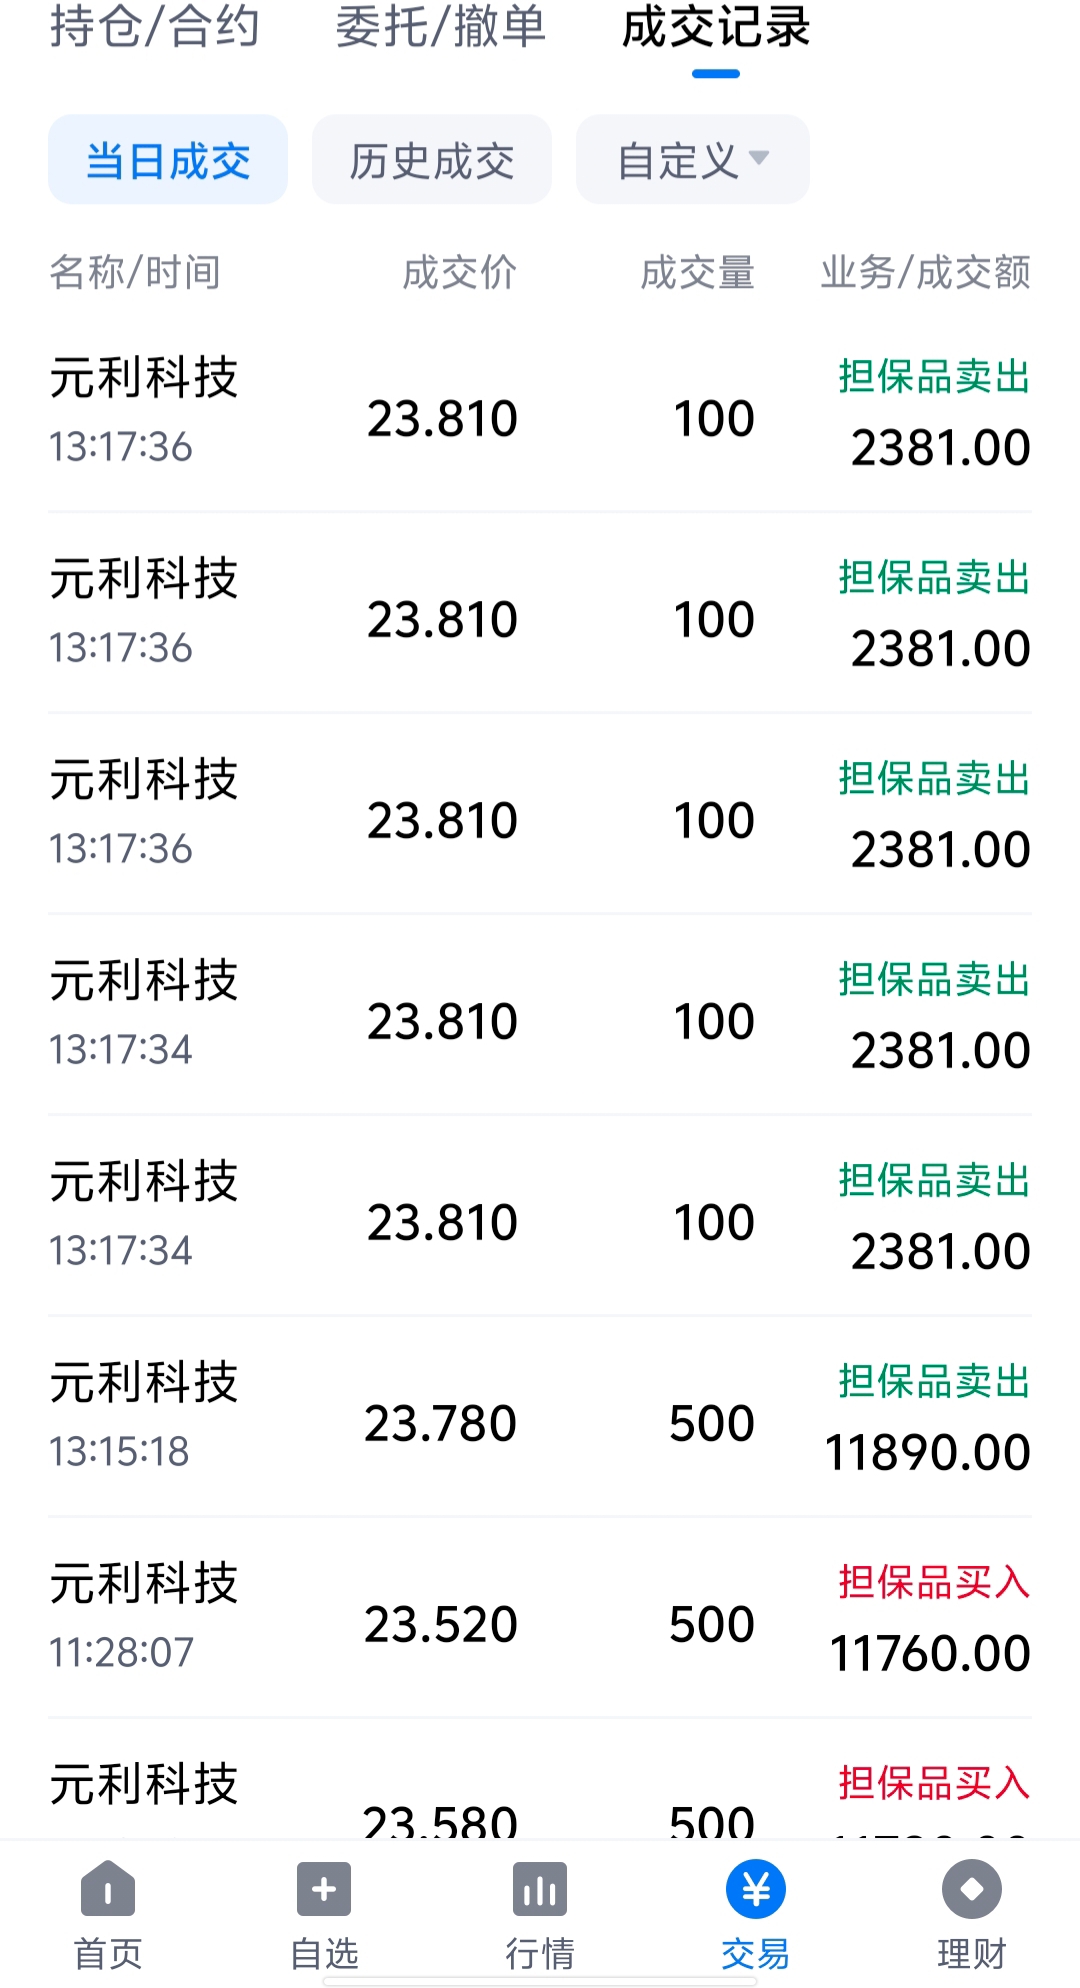Sort by 成交量 column header

[697, 272]
